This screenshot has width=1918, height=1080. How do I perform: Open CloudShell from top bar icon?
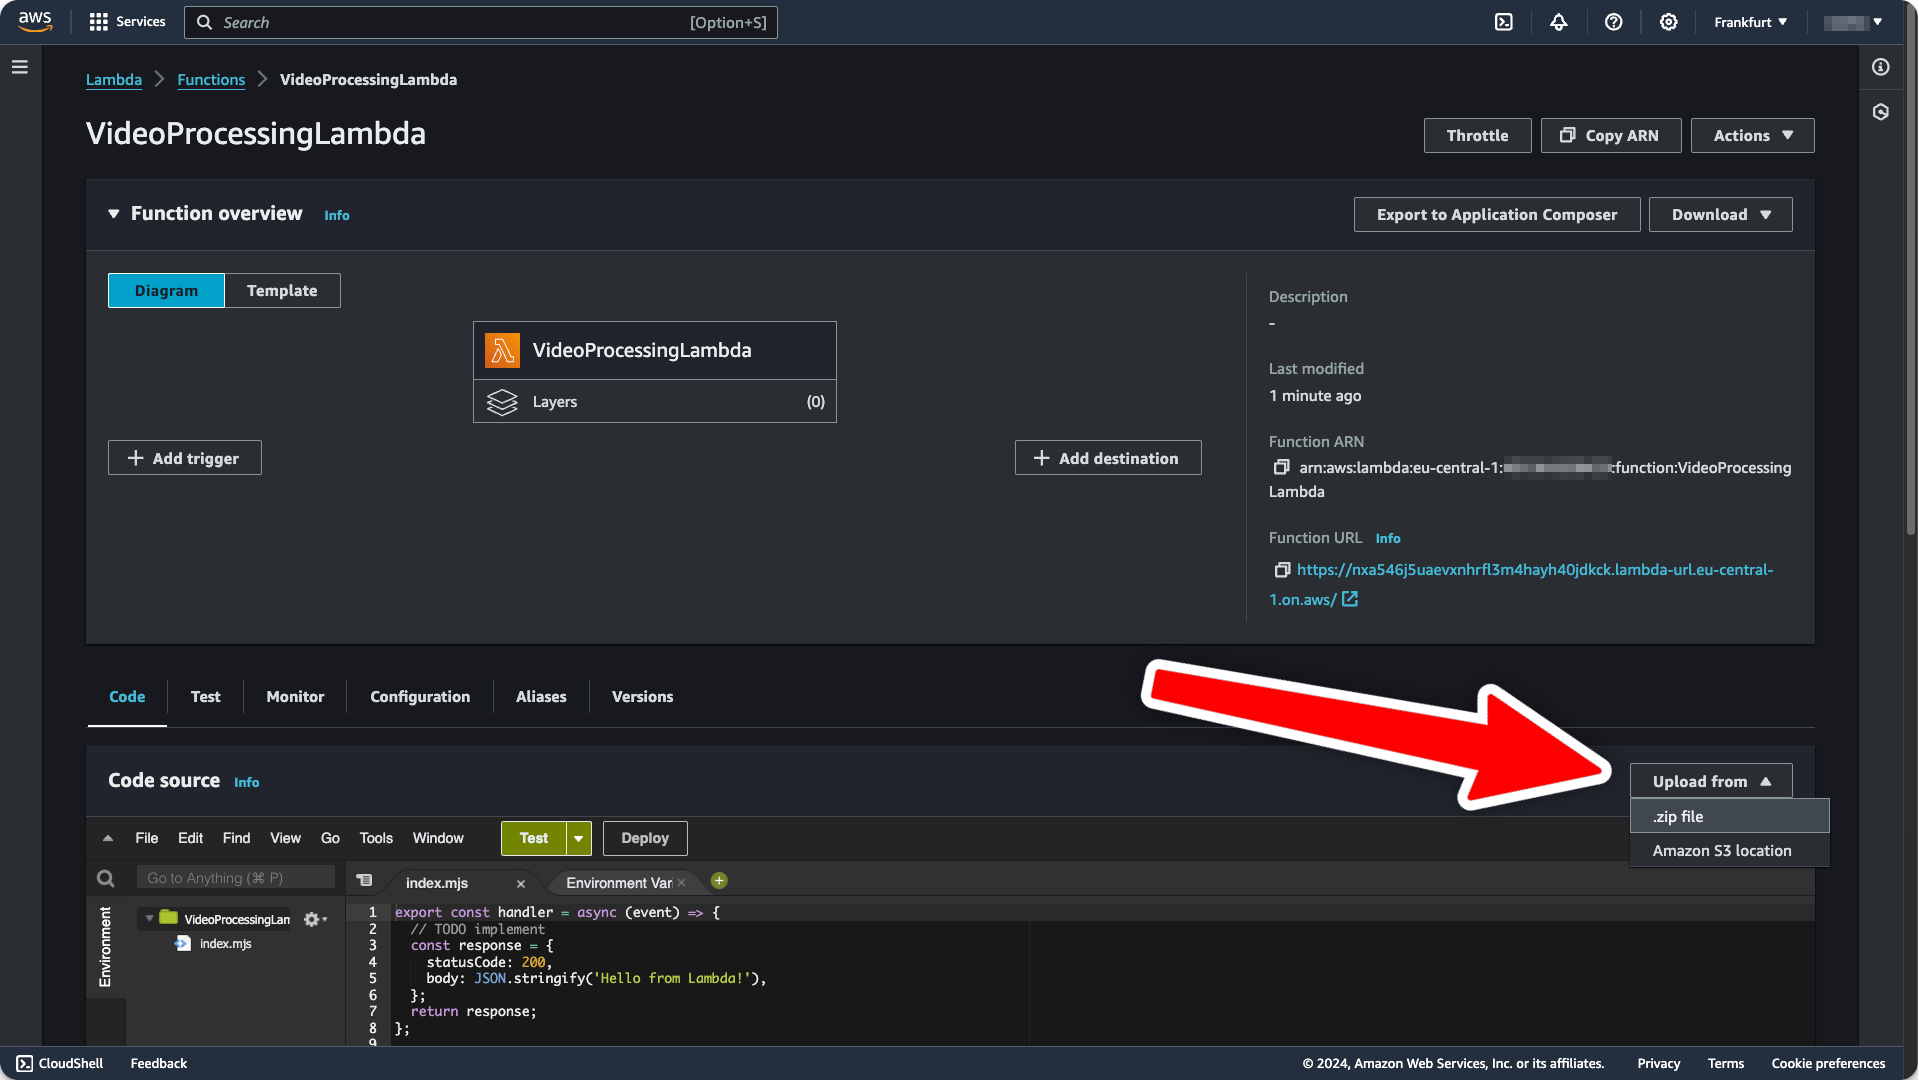pyautogui.click(x=1504, y=22)
